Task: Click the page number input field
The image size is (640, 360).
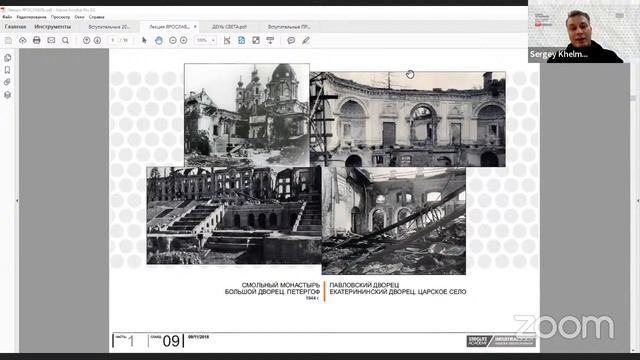Action: pos(113,40)
